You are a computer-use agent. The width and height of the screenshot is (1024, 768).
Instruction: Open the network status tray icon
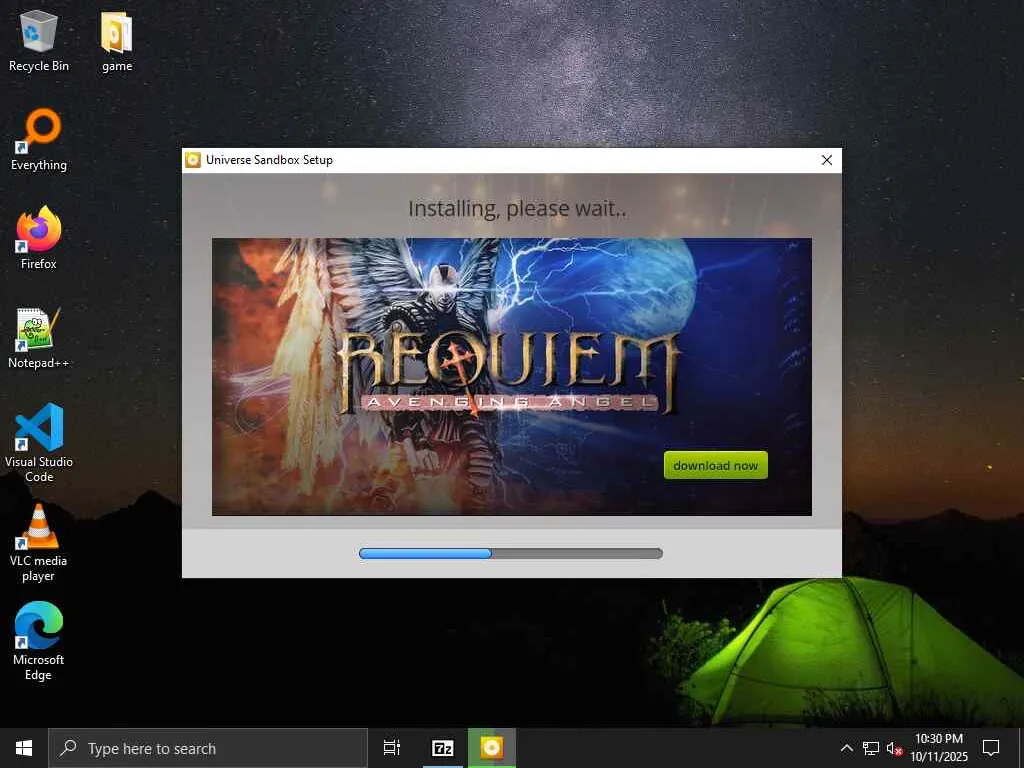click(x=871, y=748)
